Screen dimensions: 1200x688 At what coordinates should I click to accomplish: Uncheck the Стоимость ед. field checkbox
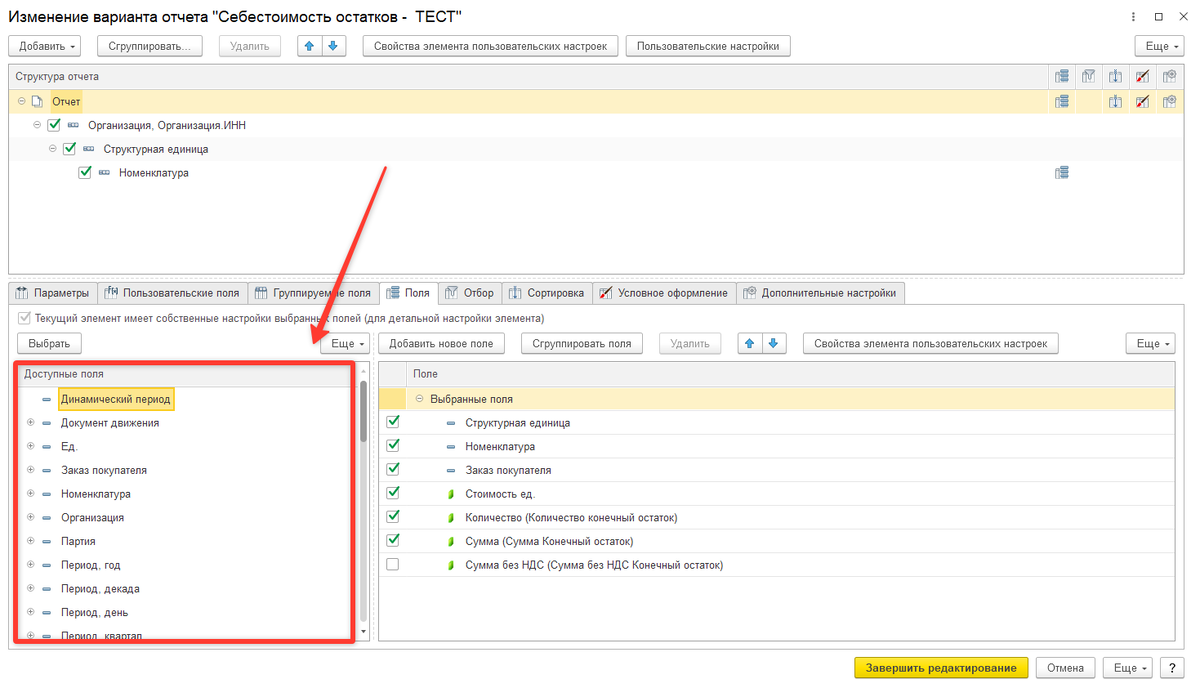(x=393, y=493)
